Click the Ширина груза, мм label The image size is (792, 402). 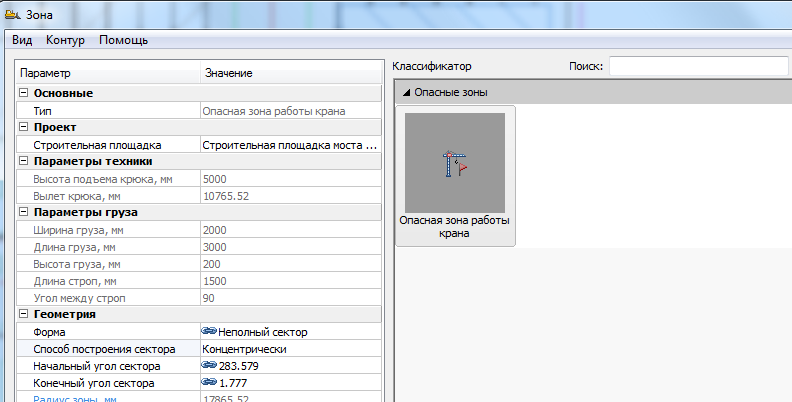pyautogui.click(x=78, y=230)
